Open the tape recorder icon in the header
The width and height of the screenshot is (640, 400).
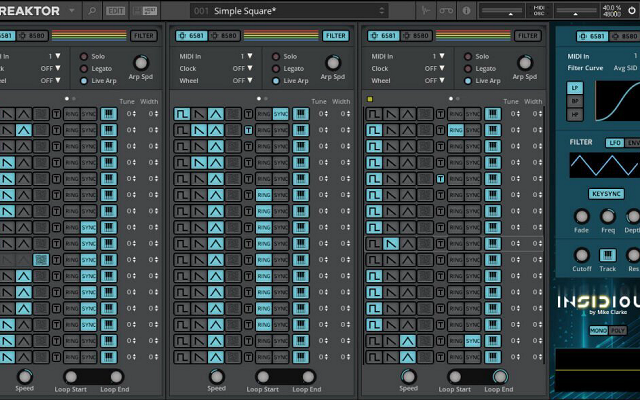(446, 11)
